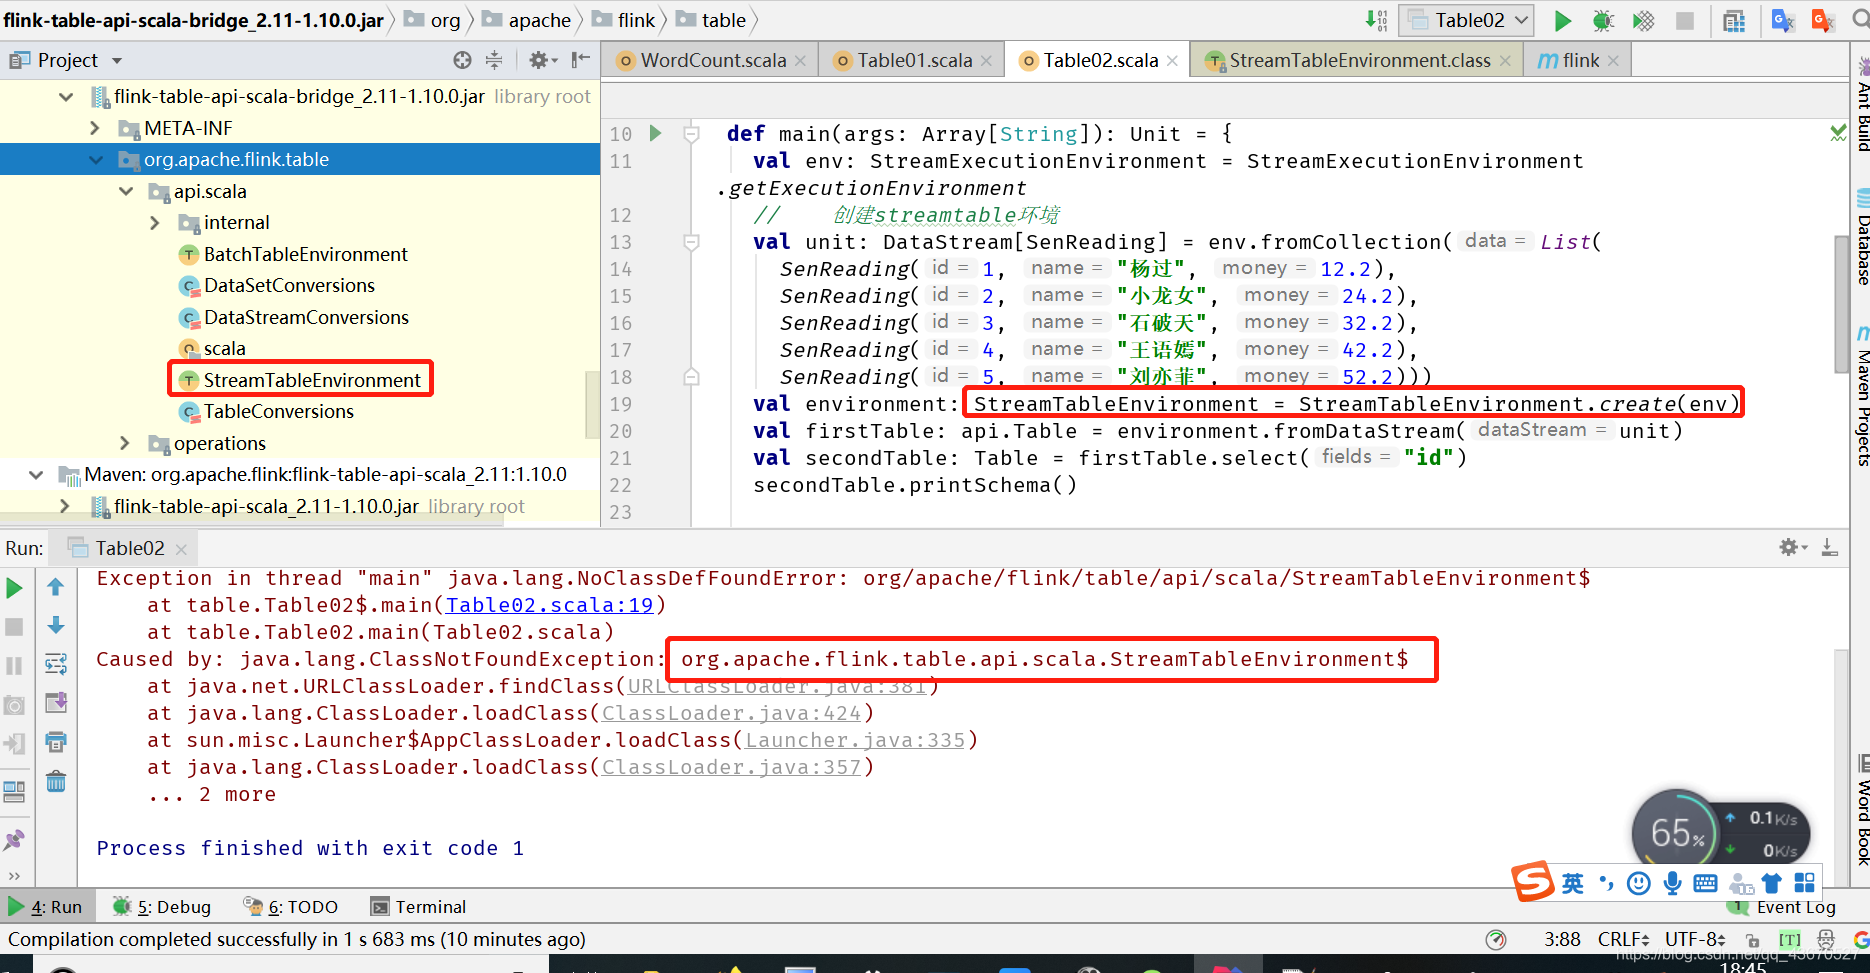This screenshot has width=1870, height=973.
Task: Hide the Project tool window
Action: coord(580,60)
